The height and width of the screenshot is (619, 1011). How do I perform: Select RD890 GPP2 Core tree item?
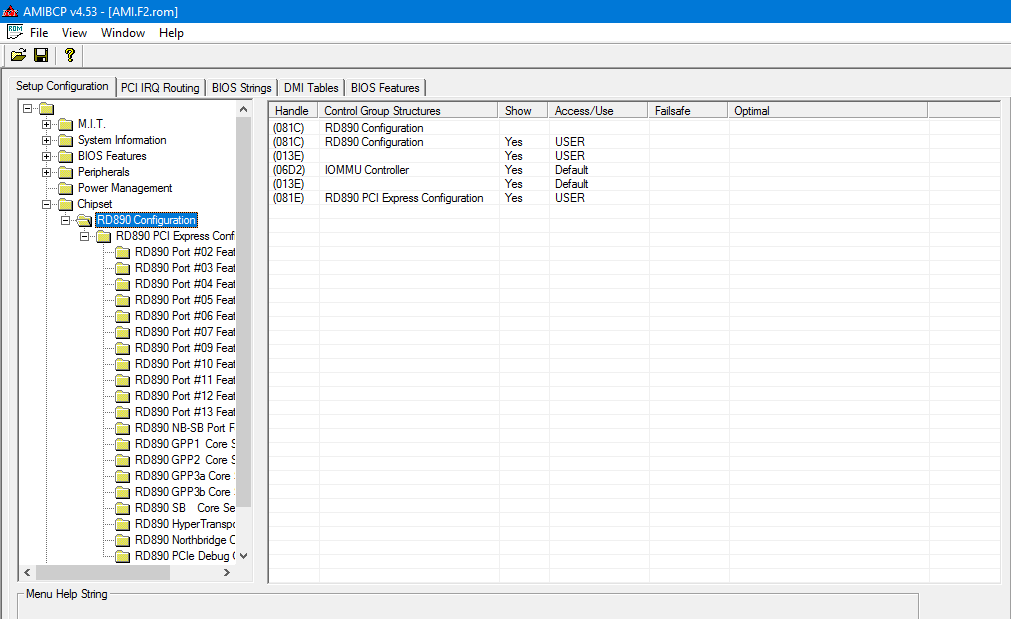[184, 460]
